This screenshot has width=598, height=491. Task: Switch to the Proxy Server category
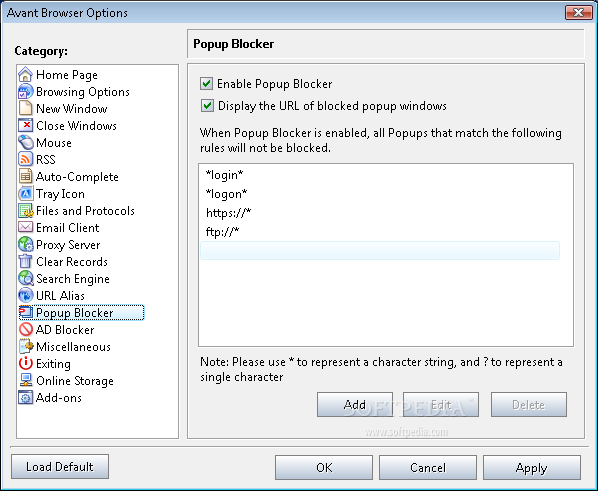click(68, 245)
